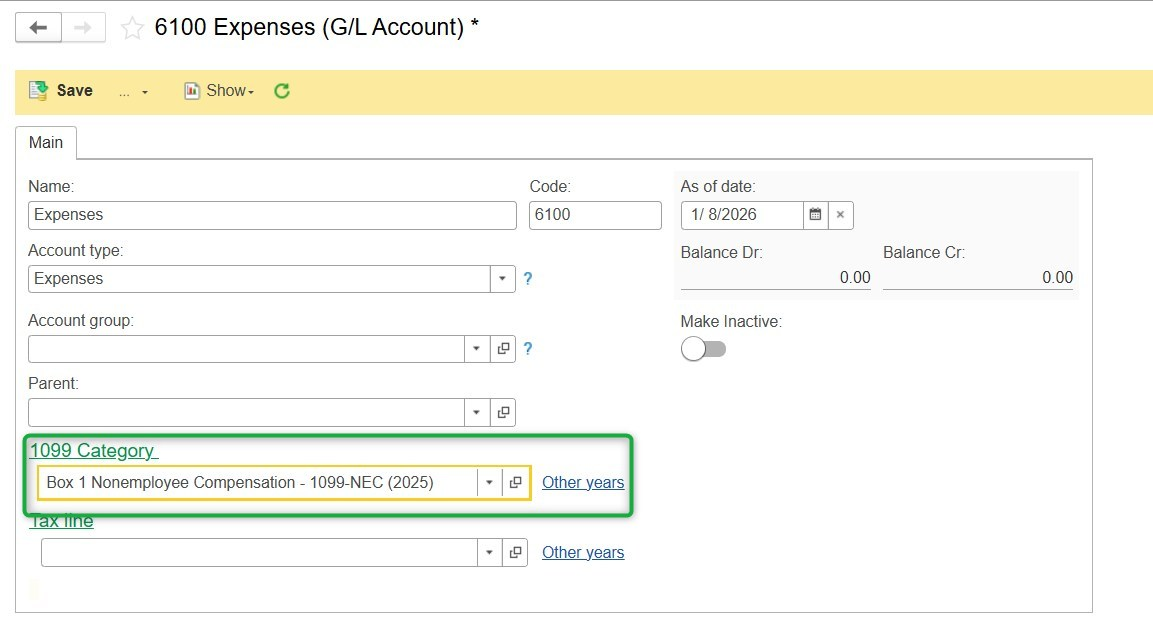Viewport: 1153px width, 619px height.
Task: Open Account group record icon
Action: 503,349
